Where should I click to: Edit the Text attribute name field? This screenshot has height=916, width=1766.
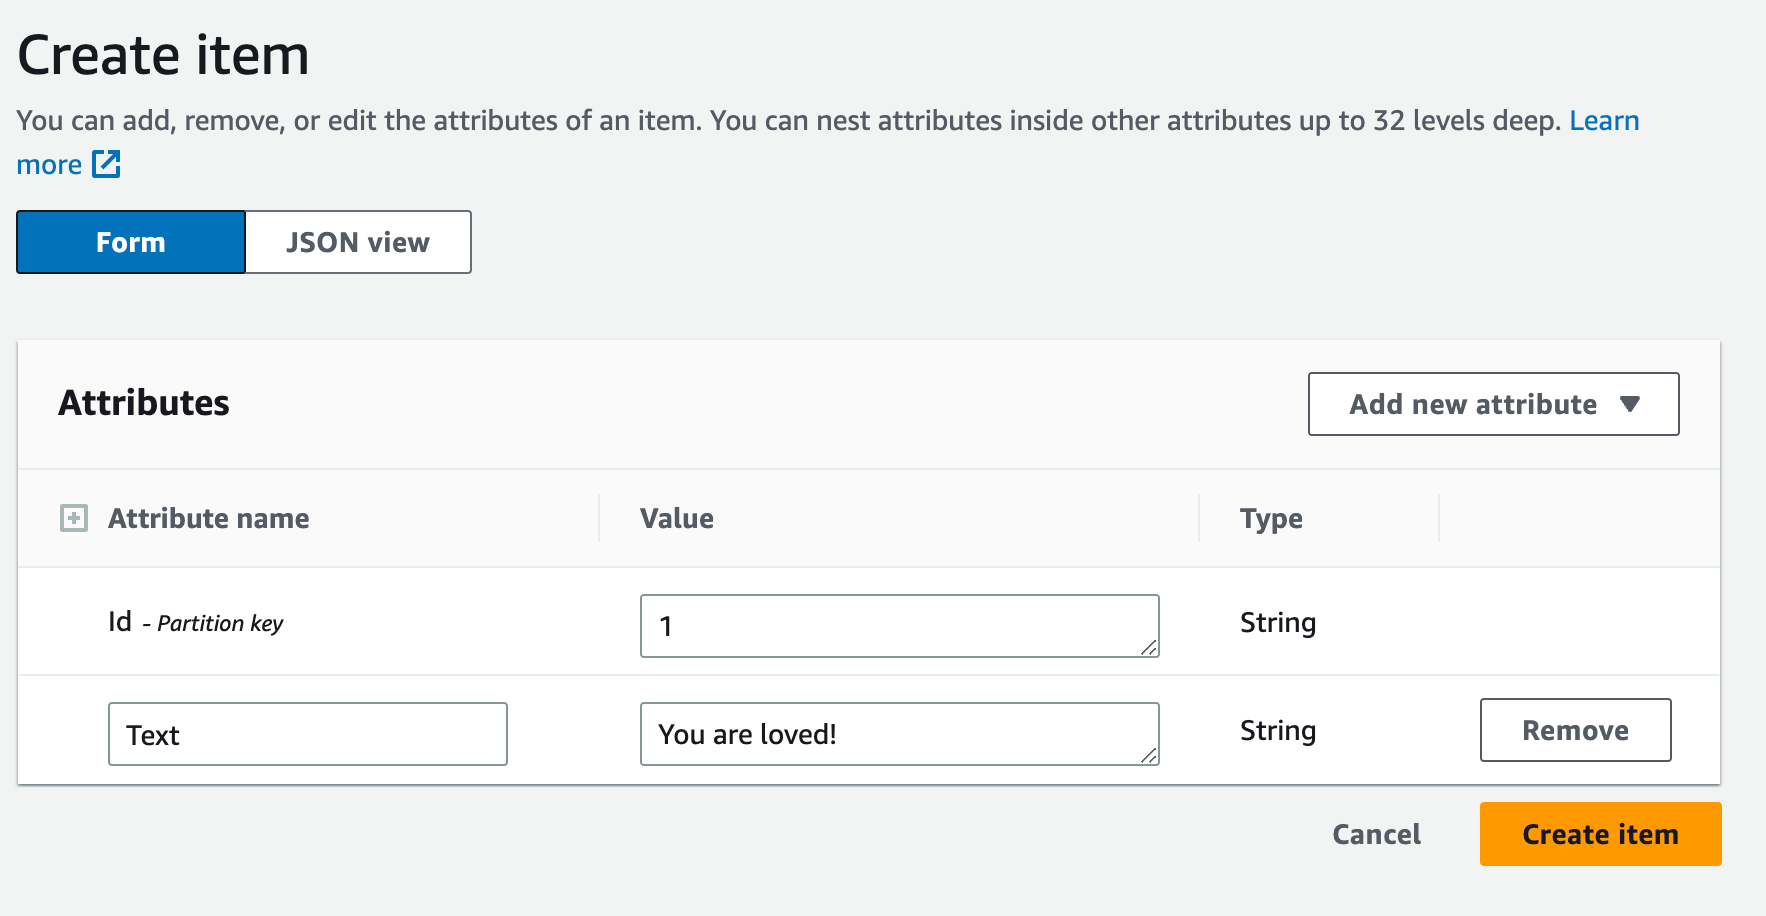pos(307,734)
